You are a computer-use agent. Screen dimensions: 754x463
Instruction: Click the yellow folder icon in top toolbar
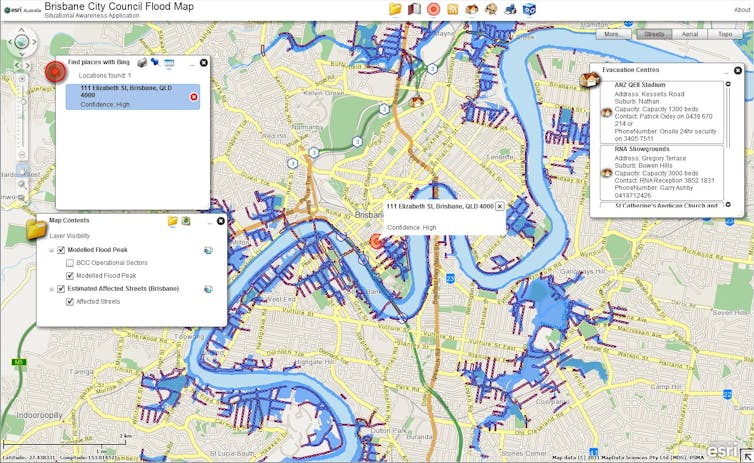(x=396, y=9)
